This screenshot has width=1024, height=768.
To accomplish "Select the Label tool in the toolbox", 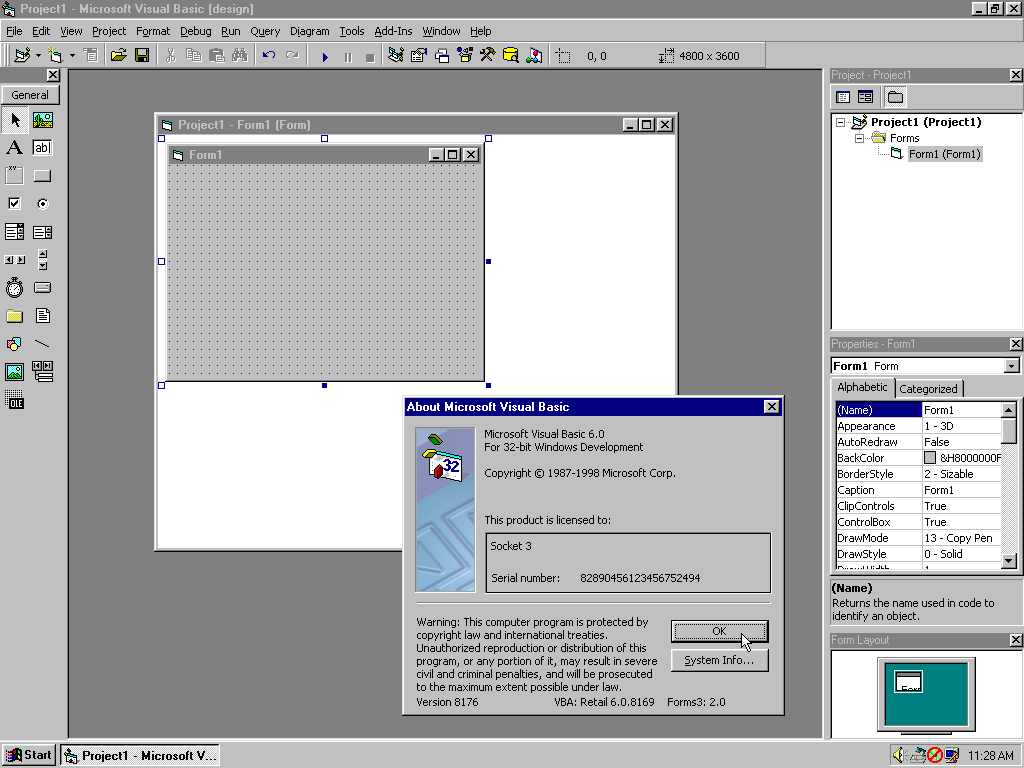I will click(14, 148).
